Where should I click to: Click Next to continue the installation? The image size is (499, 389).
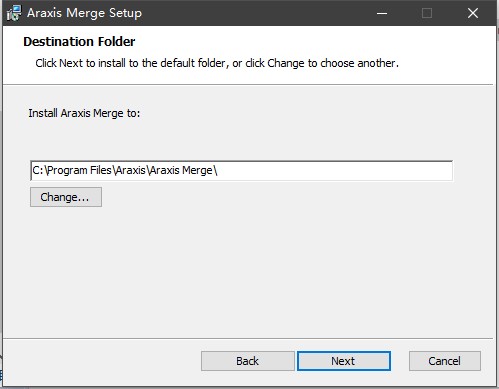pyautogui.click(x=344, y=361)
